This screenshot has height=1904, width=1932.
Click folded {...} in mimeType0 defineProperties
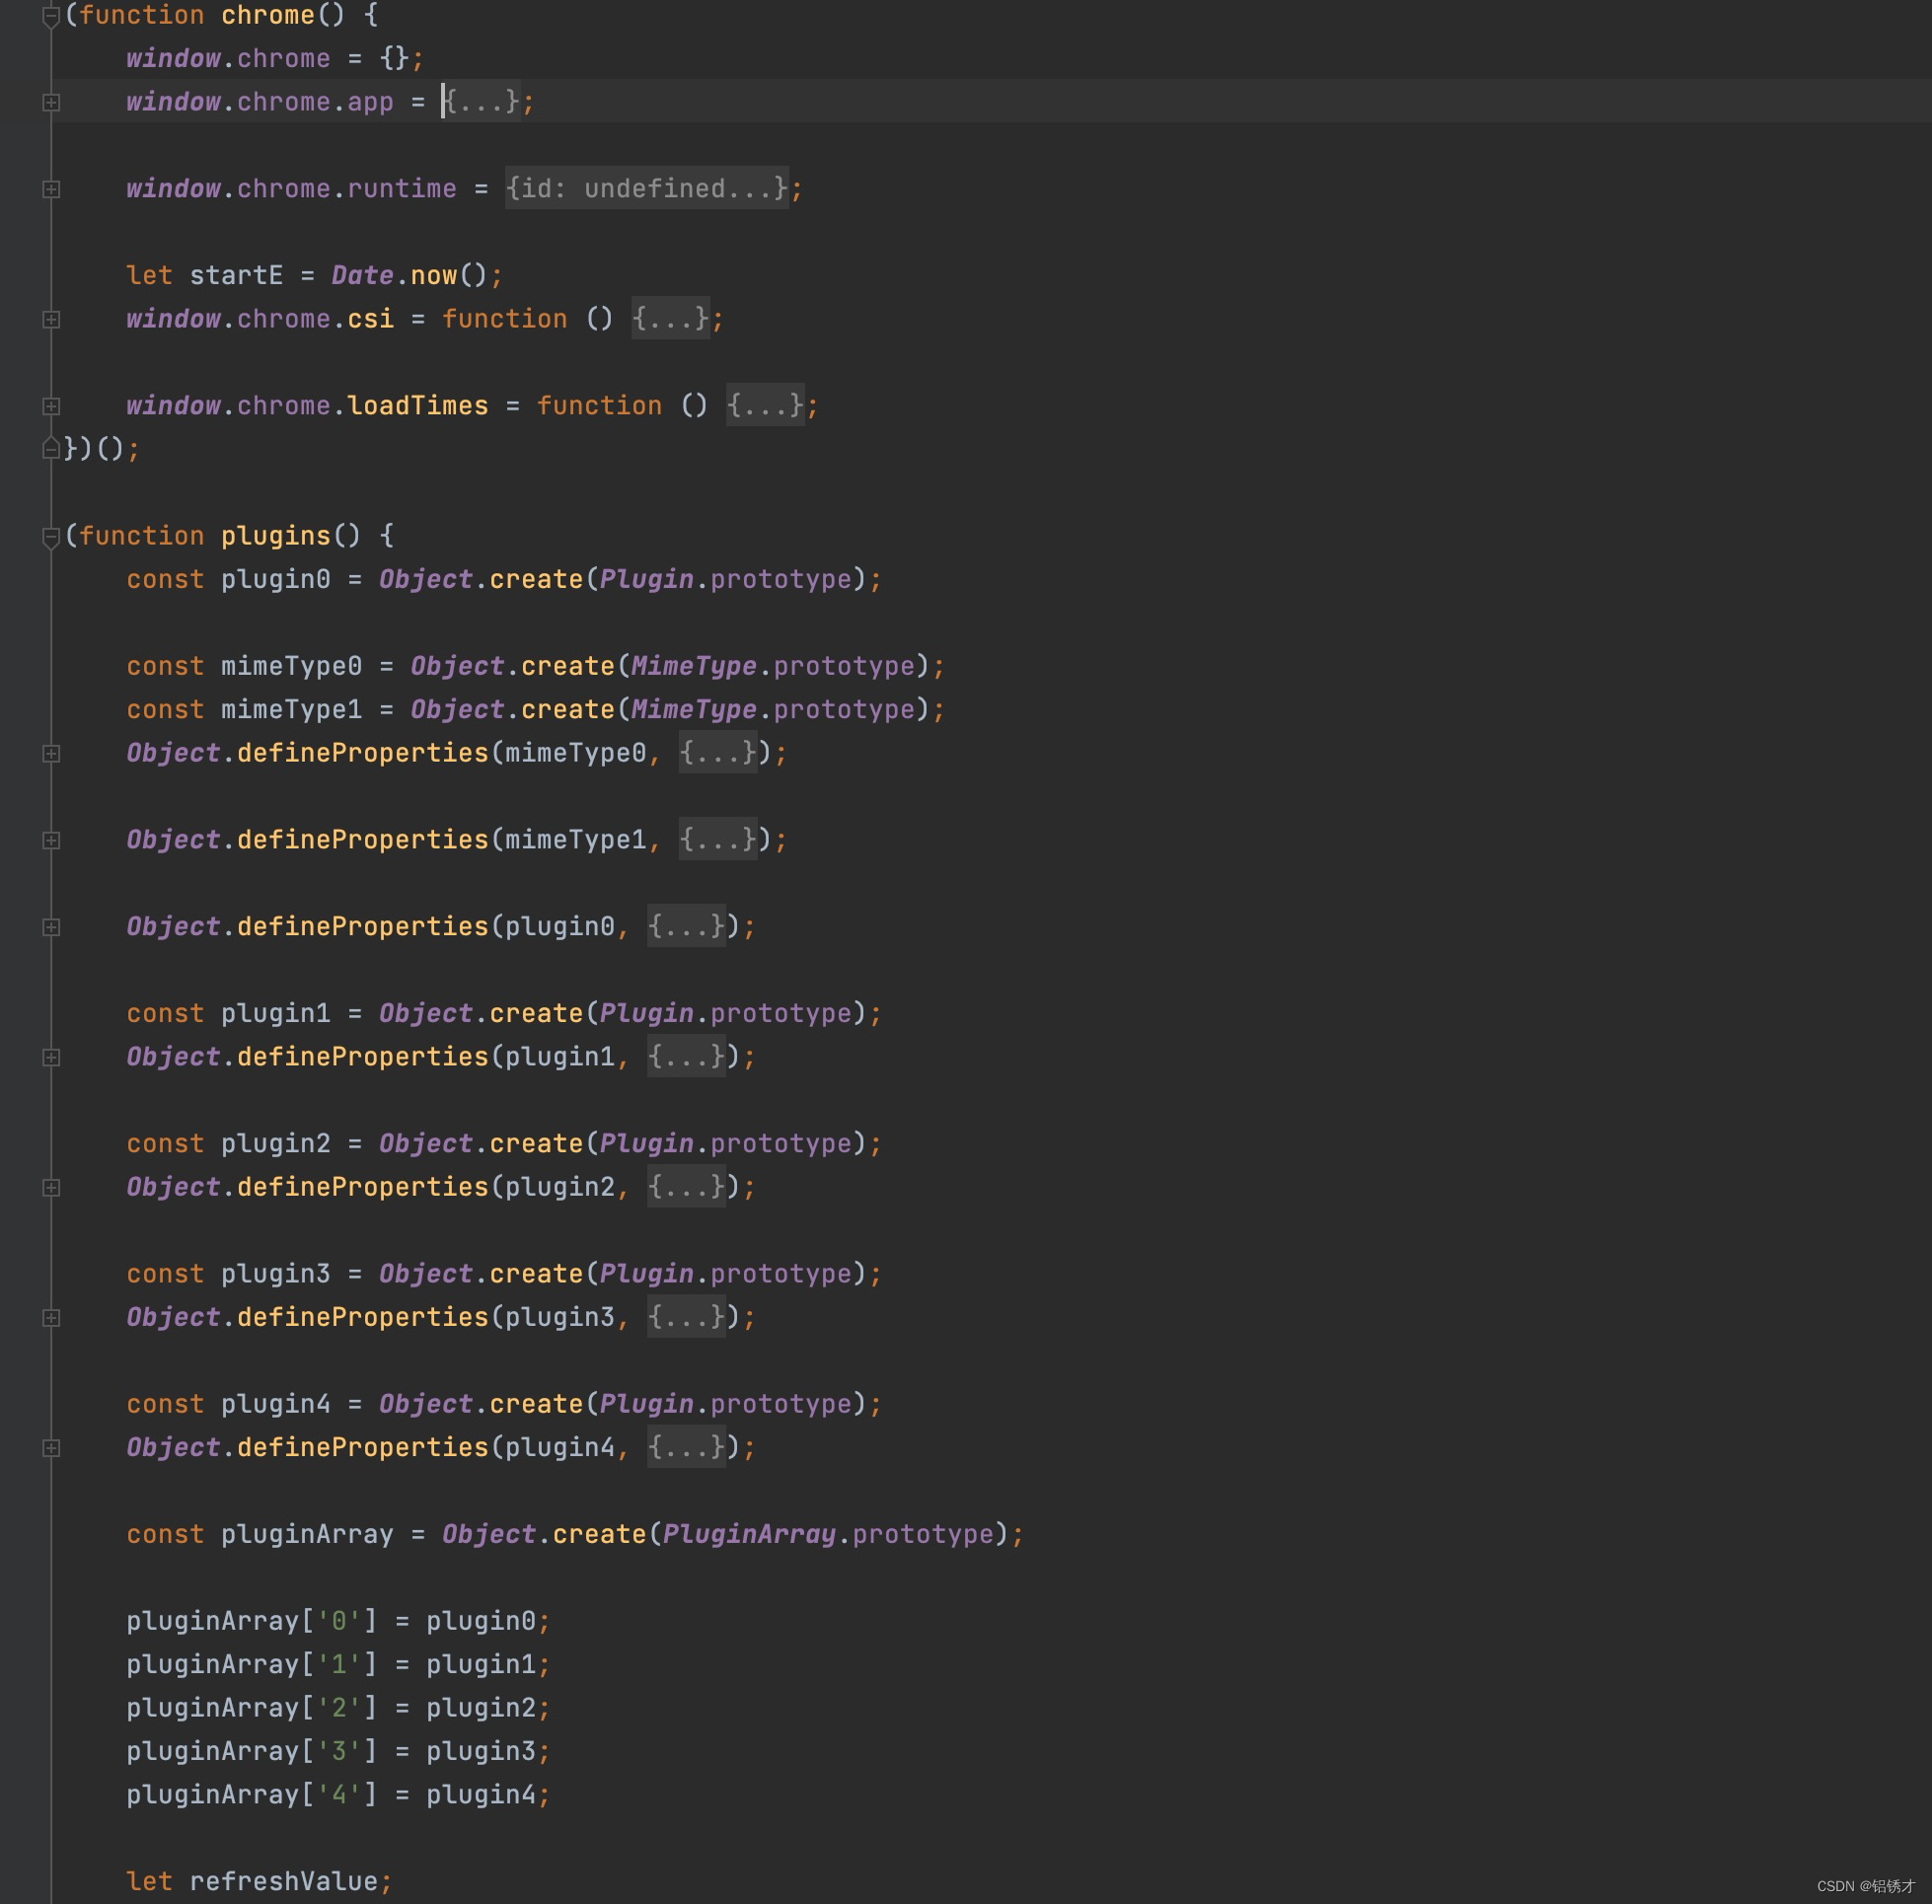point(718,753)
